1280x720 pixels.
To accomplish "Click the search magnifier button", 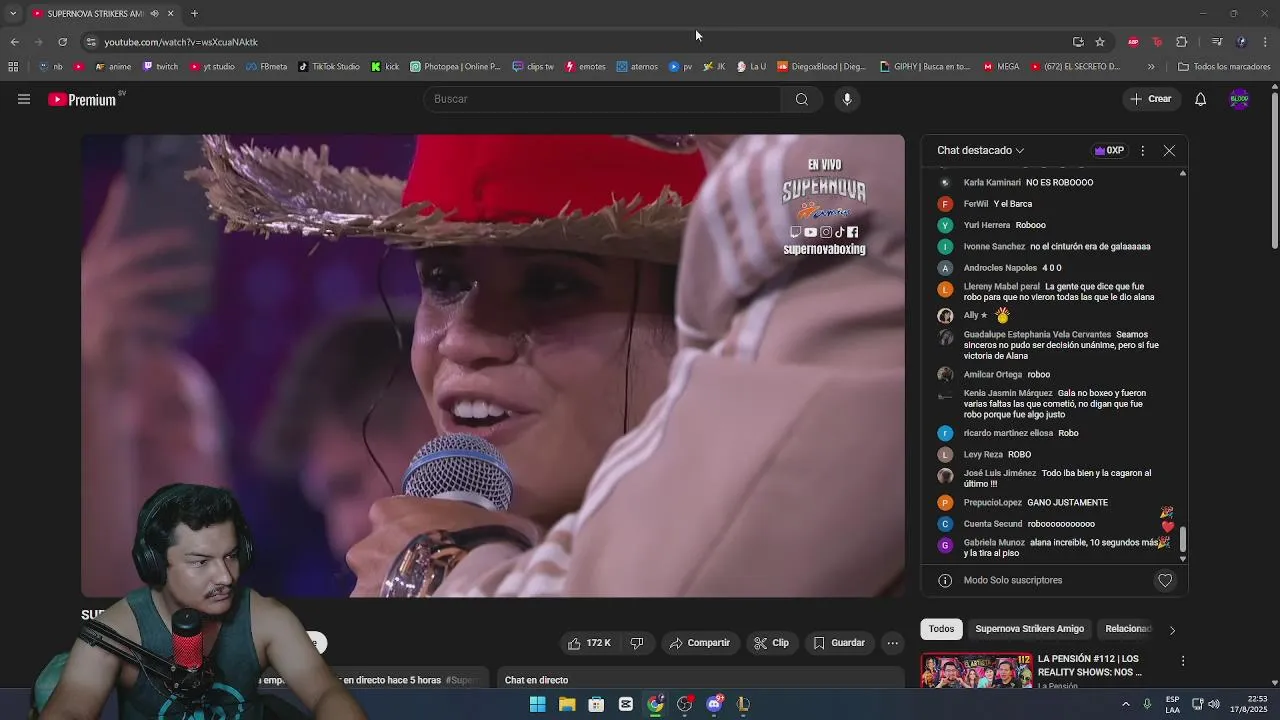I will pos(801,99).
